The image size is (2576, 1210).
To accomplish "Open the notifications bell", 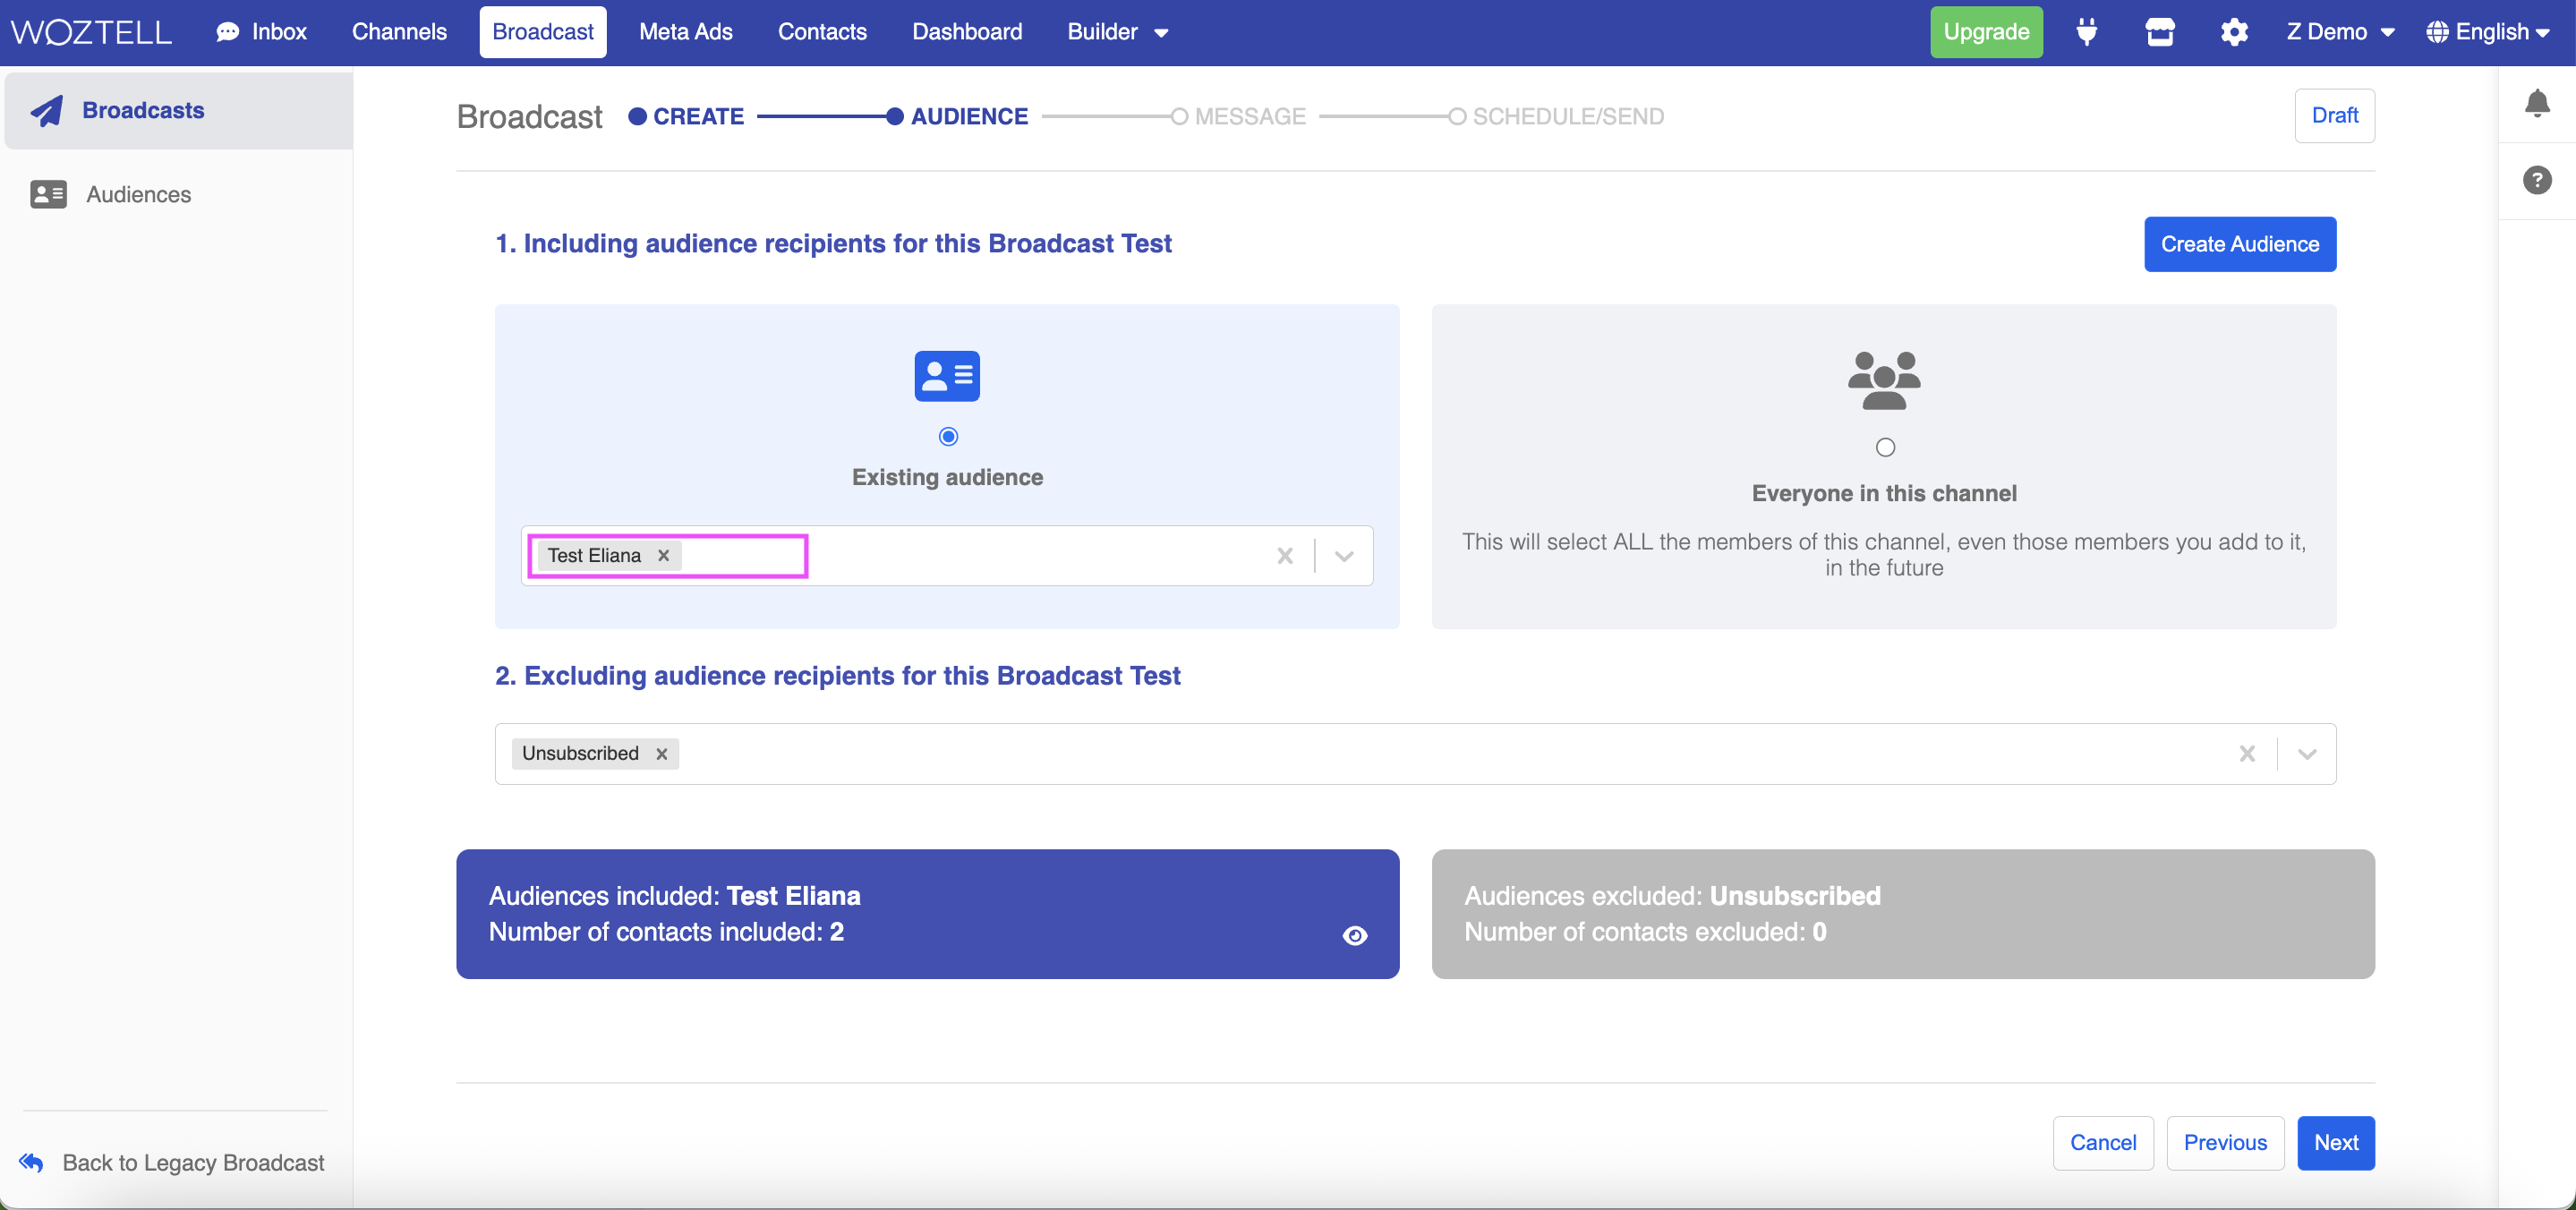I will tap(2537, 103).
